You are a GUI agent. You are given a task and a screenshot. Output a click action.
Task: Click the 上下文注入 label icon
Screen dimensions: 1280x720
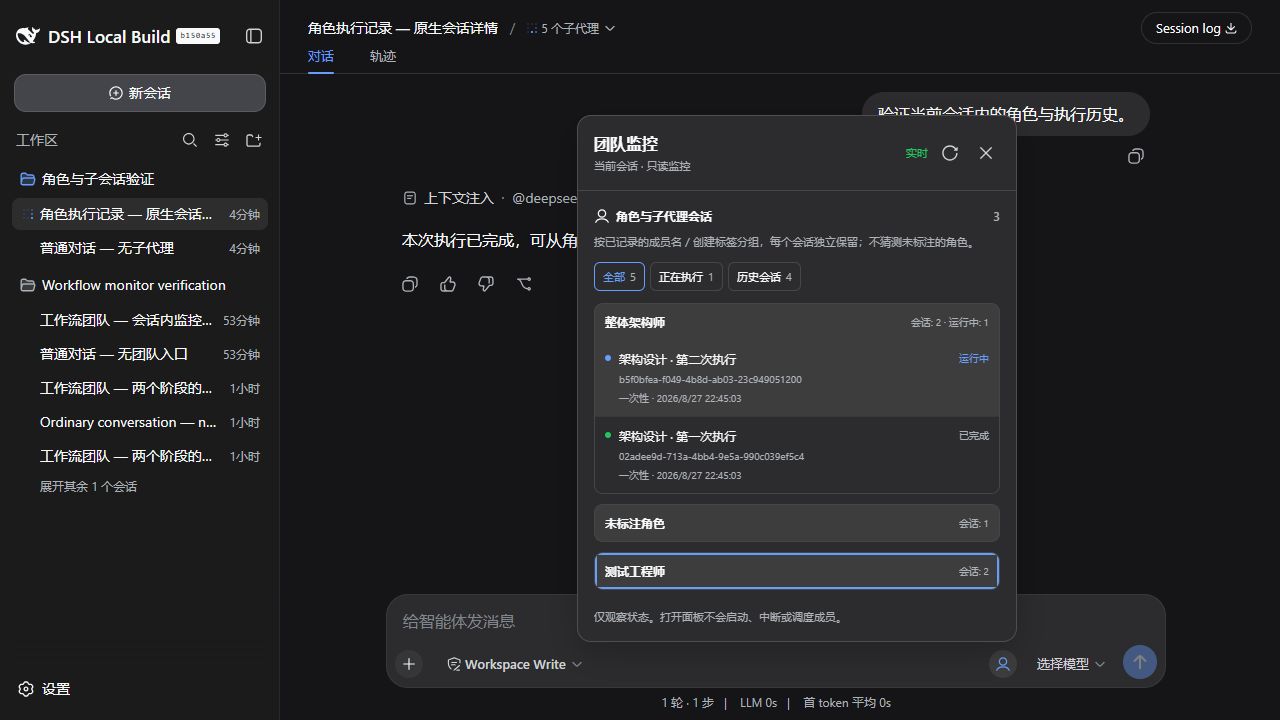409,198
